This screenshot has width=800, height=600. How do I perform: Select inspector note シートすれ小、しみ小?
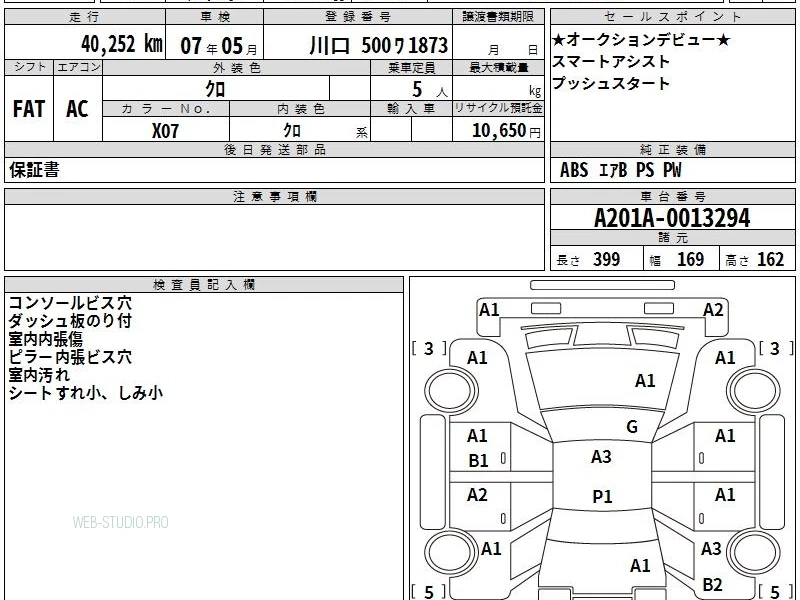tap(86, 393)
